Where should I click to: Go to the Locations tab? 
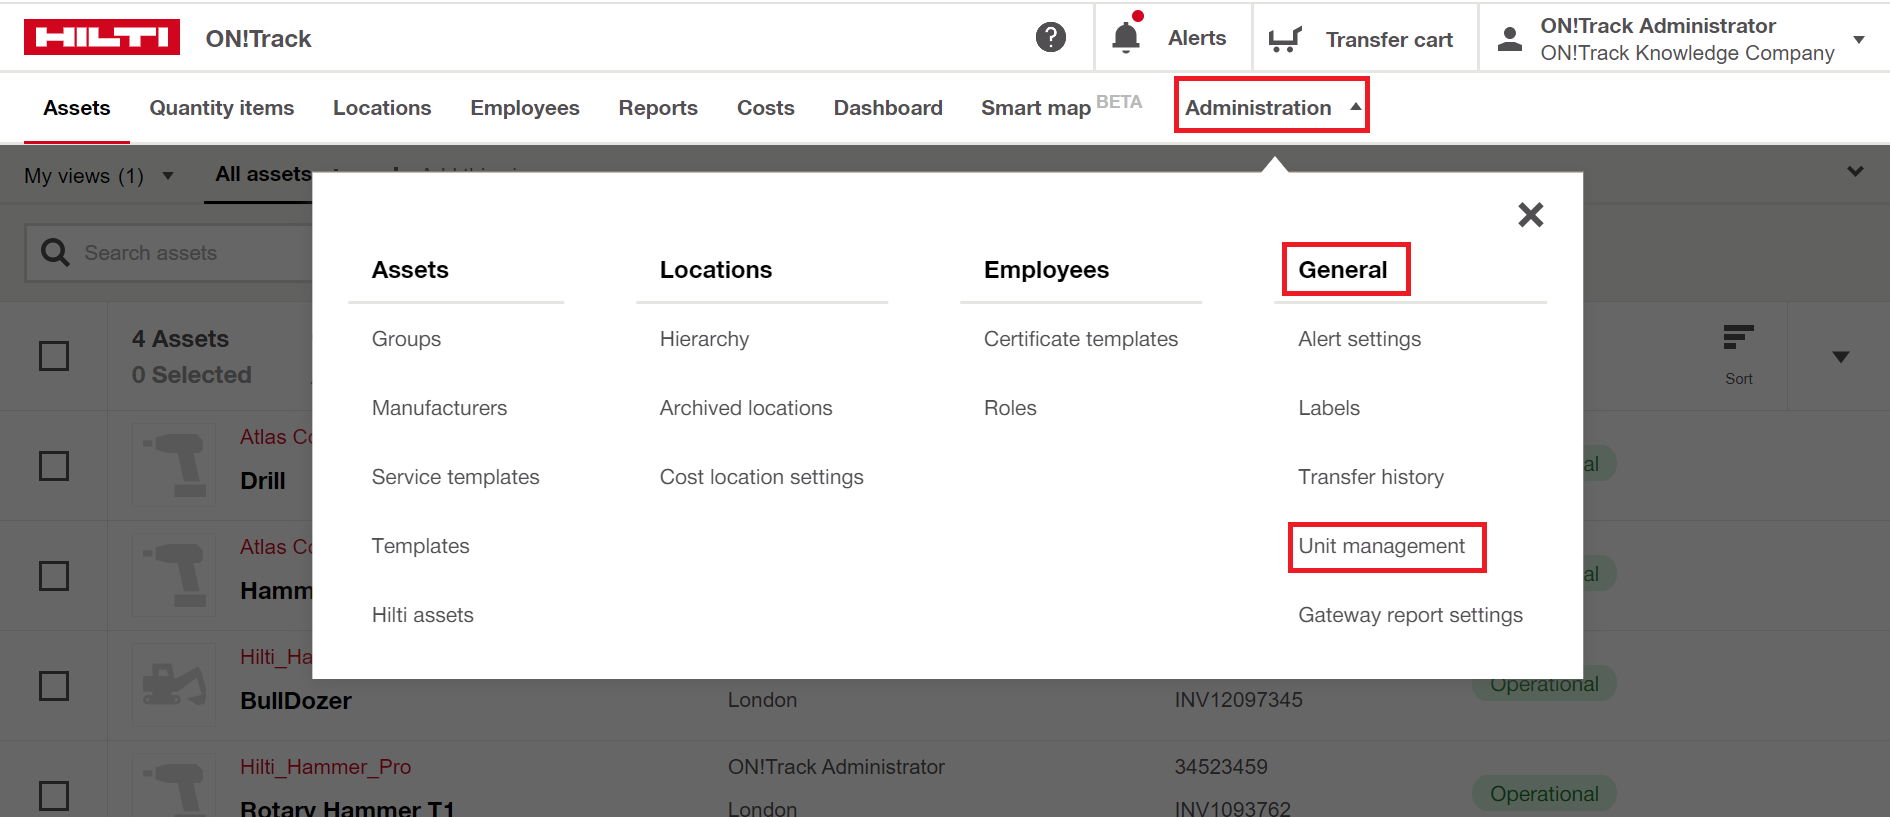382,108
